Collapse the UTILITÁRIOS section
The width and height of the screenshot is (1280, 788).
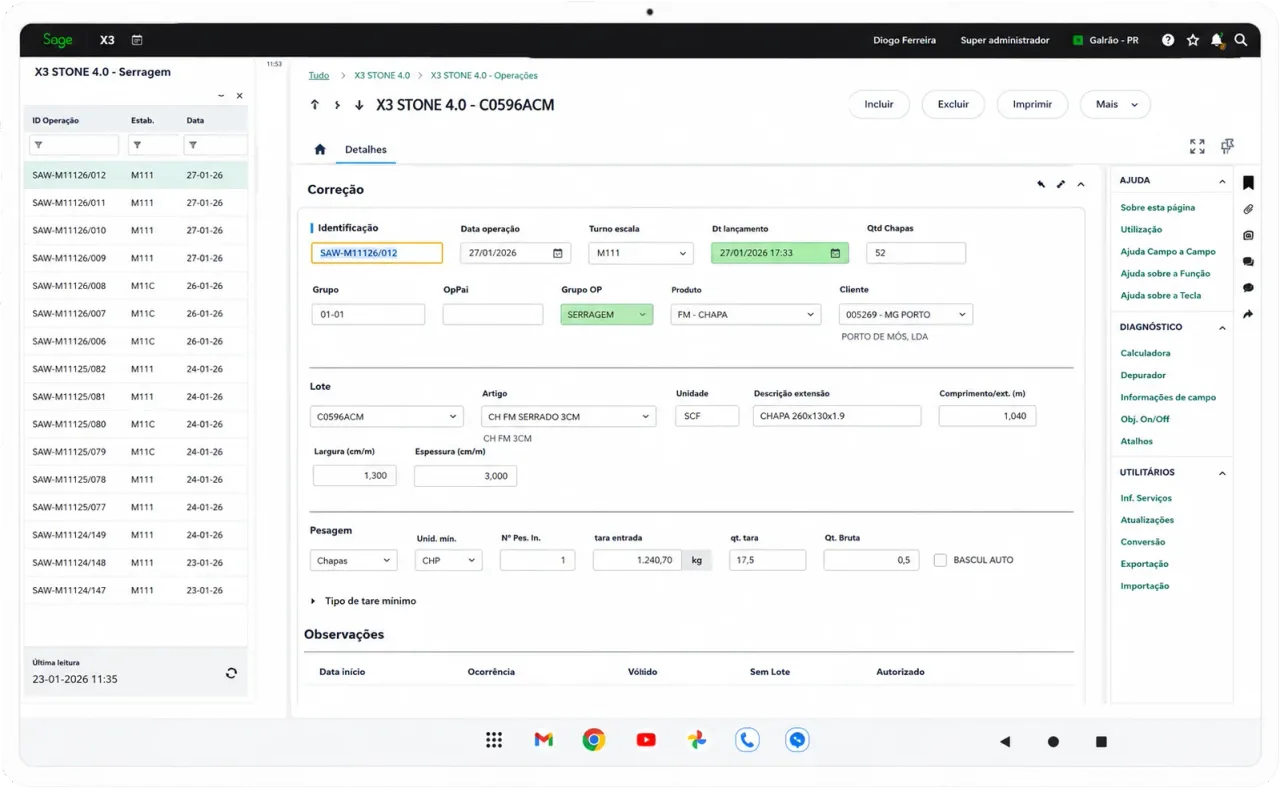[1222, 473]
